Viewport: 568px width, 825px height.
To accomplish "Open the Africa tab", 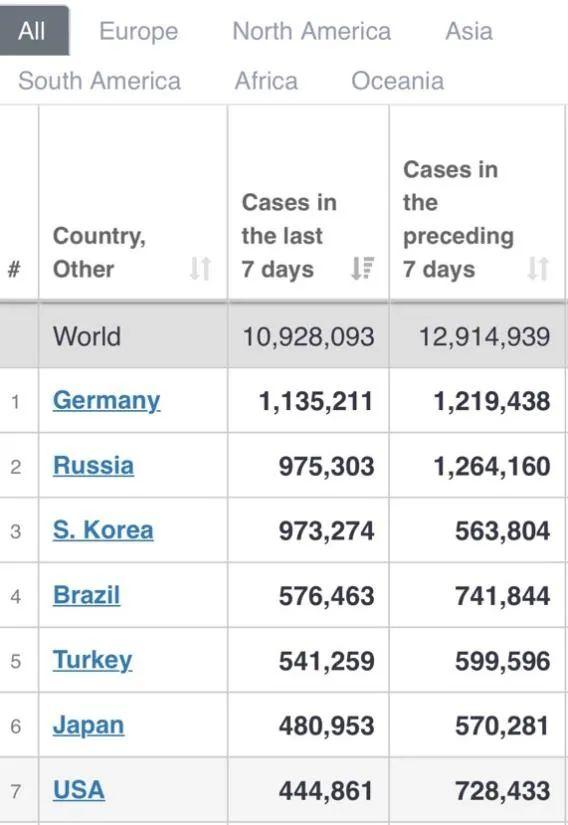I will point(266,81).
